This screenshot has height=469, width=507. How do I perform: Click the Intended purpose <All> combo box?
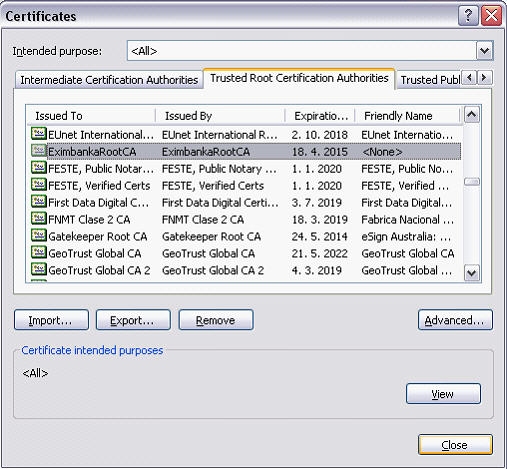(x=310, y=51)
